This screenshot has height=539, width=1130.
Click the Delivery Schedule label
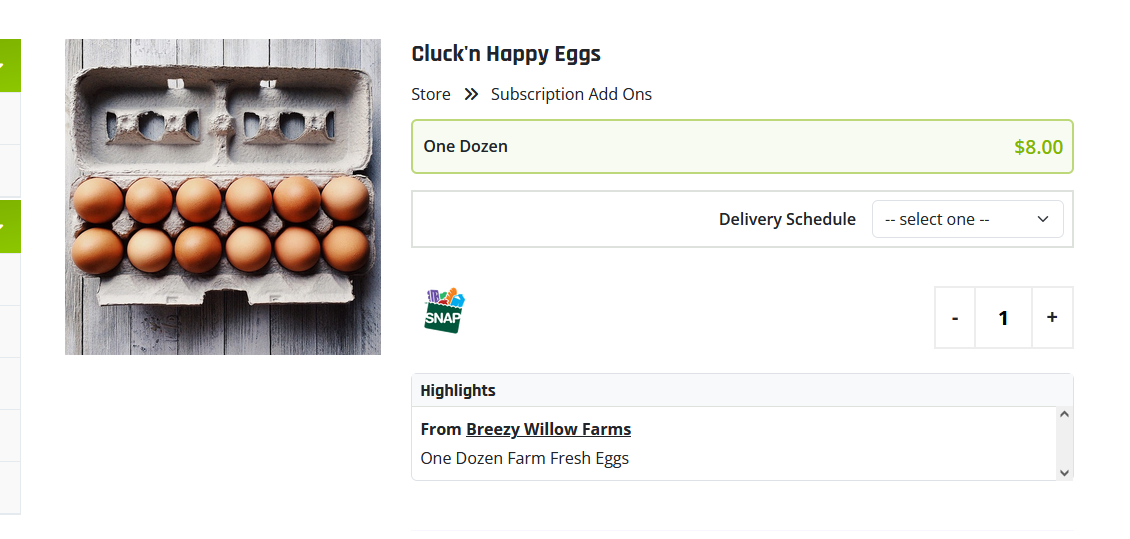click(x=787, y=219)
